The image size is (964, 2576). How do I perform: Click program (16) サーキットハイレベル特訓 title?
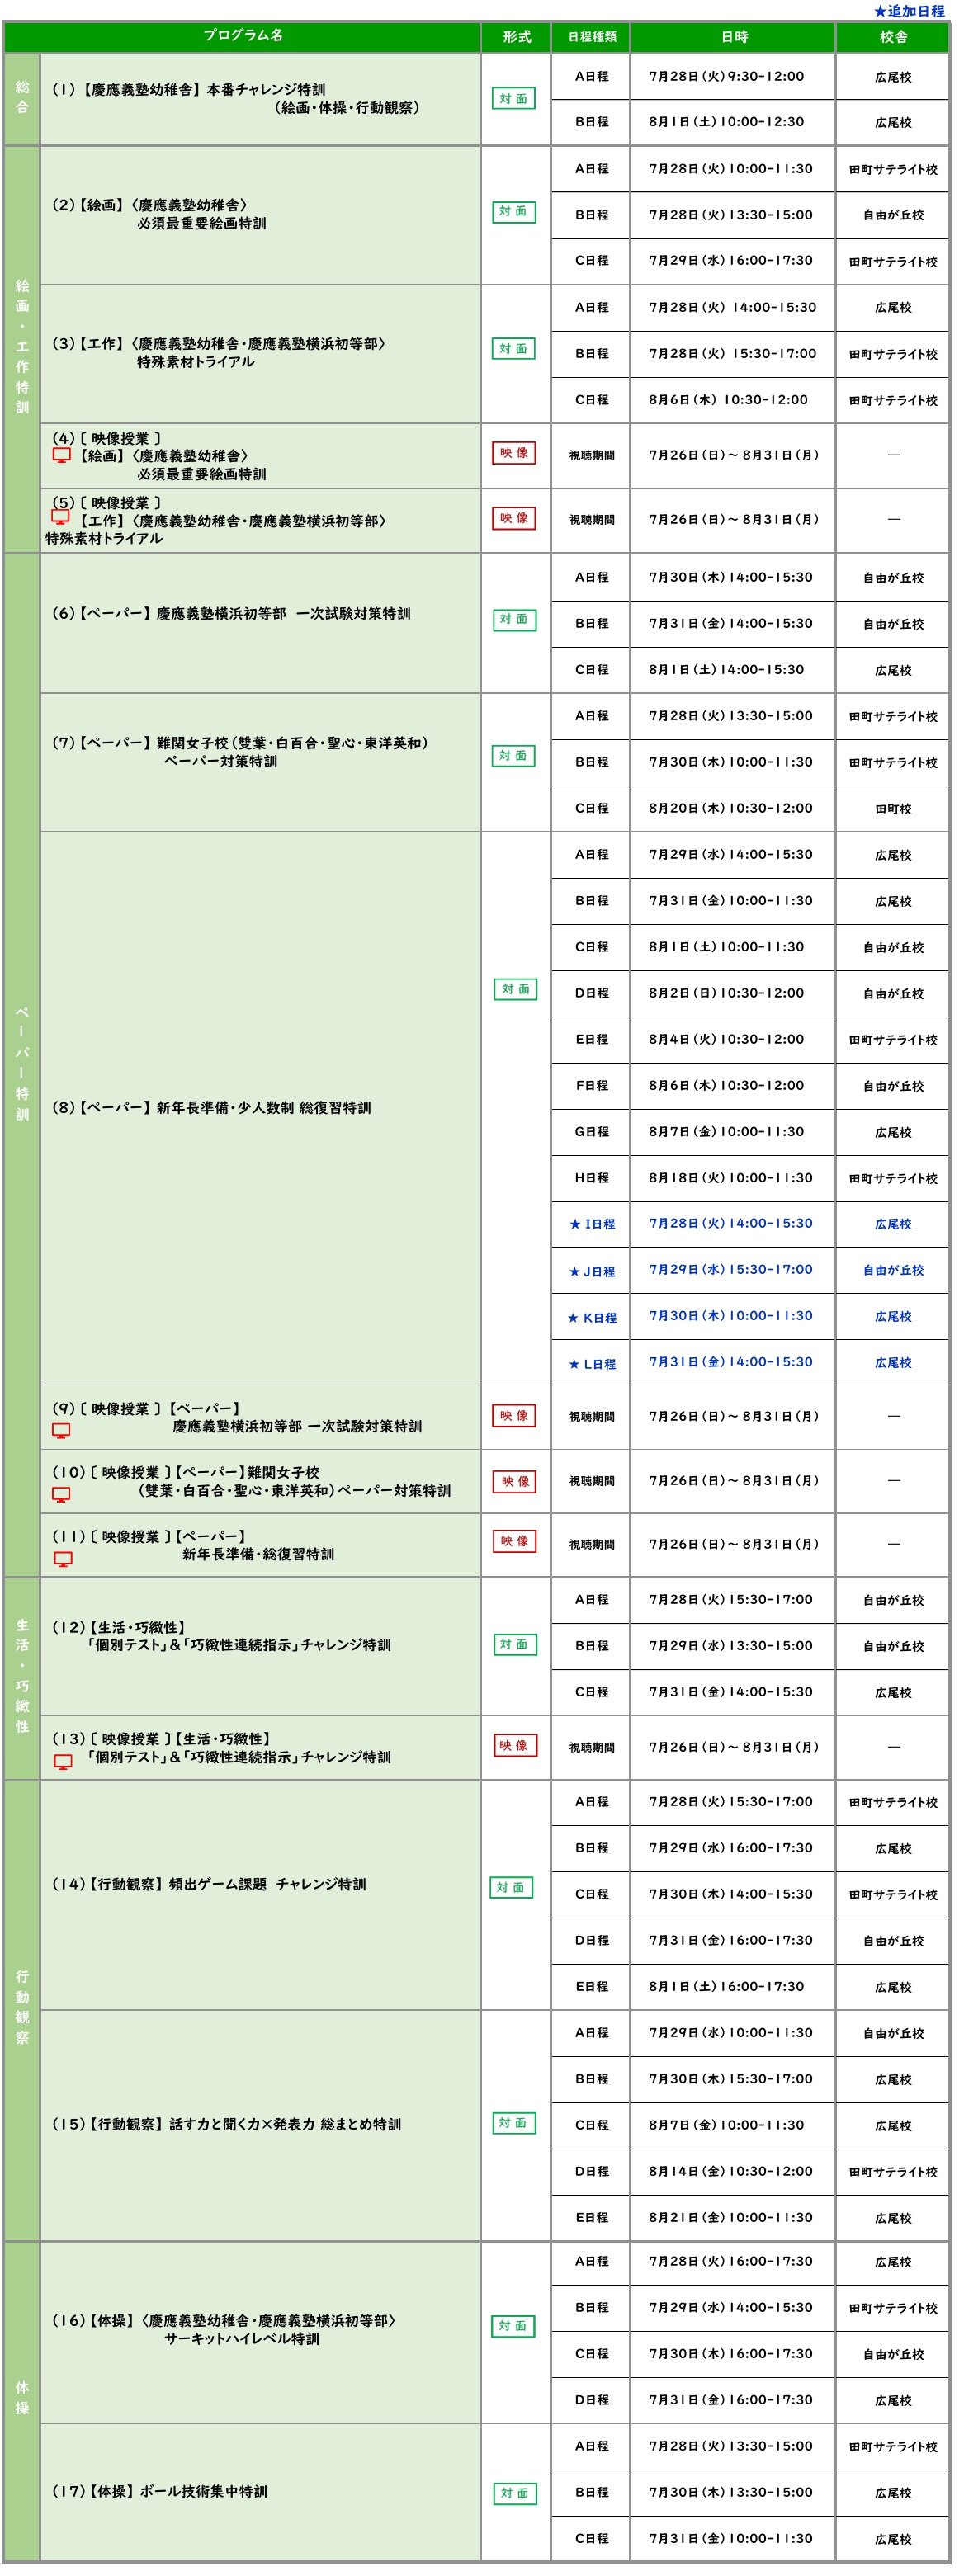(x=224, y=2329)
